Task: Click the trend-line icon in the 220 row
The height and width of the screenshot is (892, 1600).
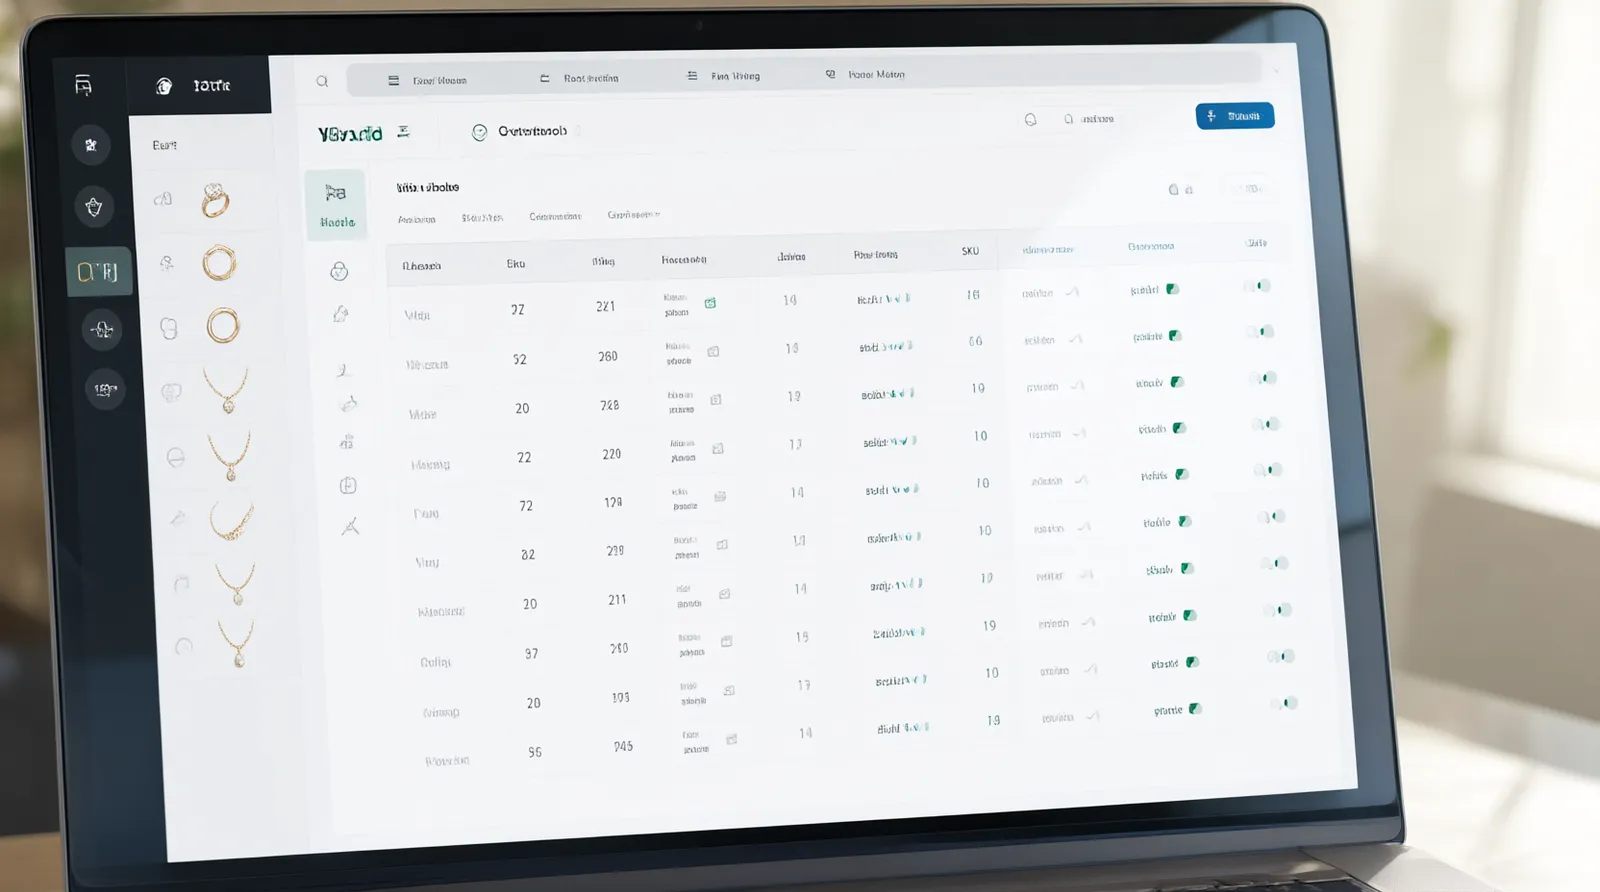Action: (x=1078, y=433)
